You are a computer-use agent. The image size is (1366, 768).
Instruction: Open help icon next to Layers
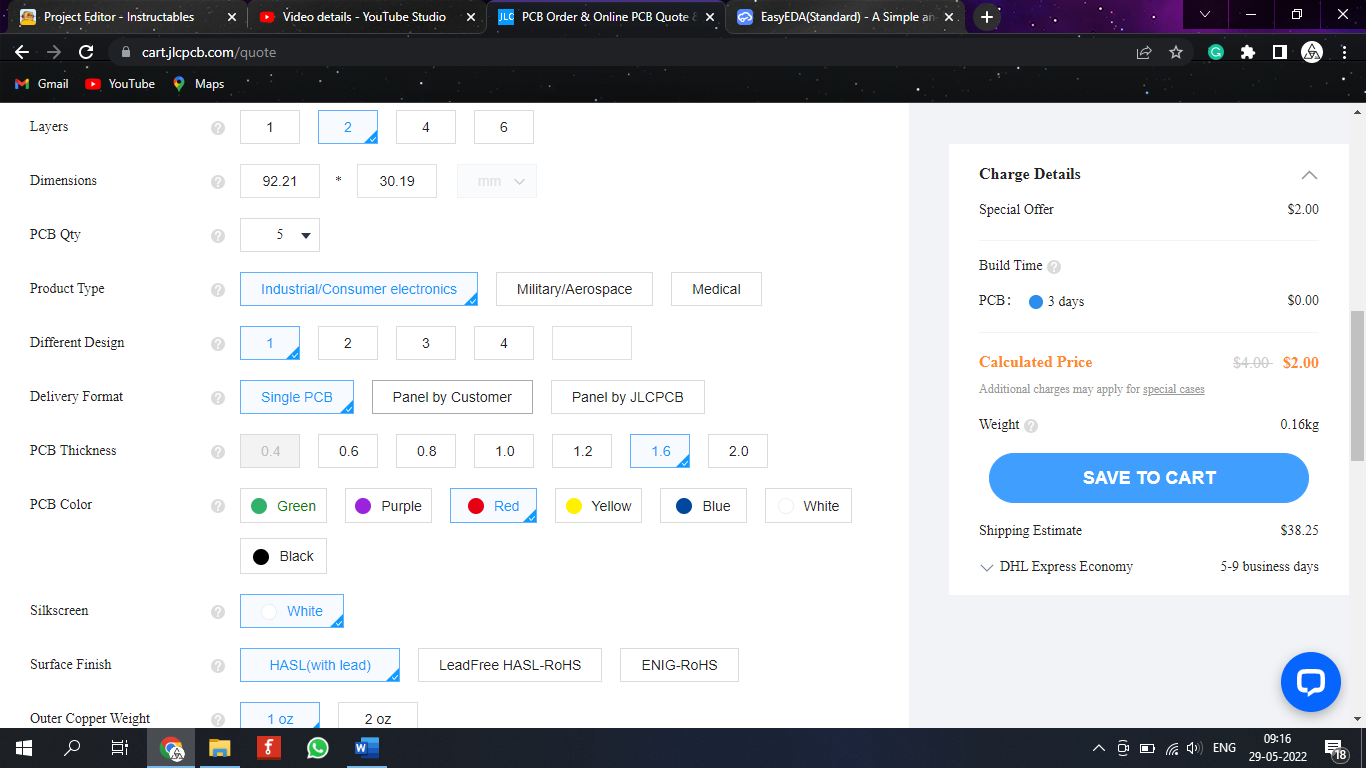coord(218,128)
